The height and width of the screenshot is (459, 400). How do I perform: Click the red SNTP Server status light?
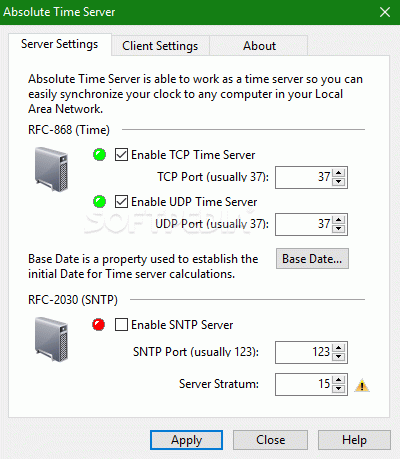99,325
